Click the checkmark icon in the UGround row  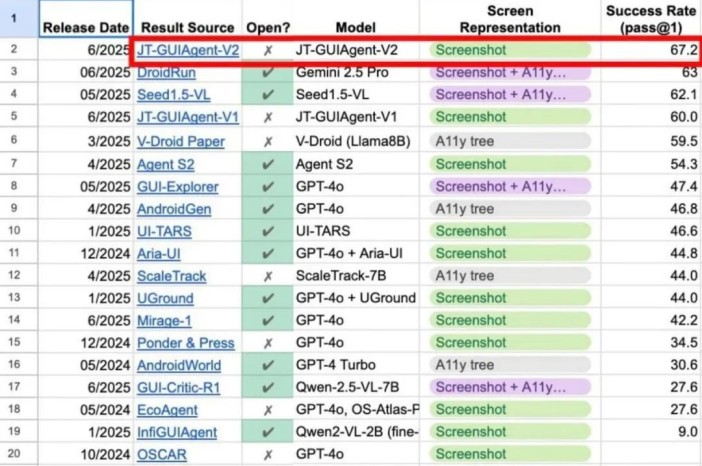267,298
